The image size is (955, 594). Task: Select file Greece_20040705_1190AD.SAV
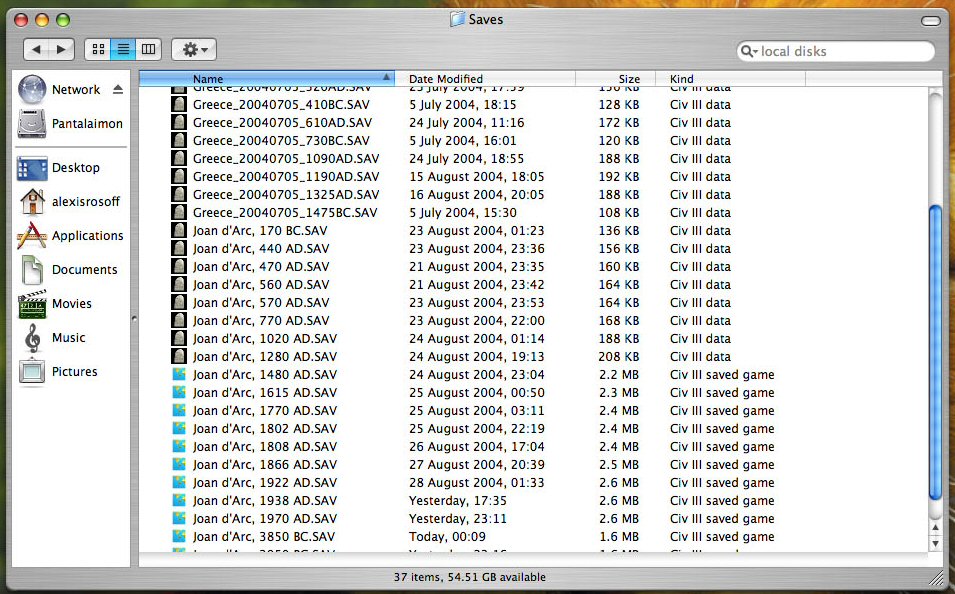tap(286, 177)
